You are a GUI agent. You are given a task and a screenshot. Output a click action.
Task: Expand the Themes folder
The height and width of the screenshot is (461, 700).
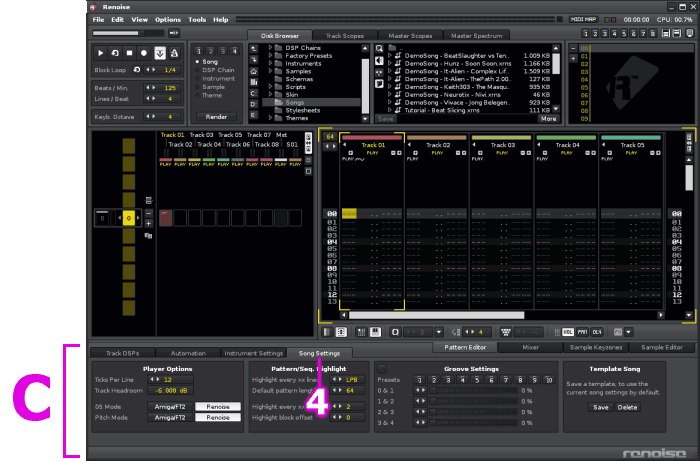(270, 118)
